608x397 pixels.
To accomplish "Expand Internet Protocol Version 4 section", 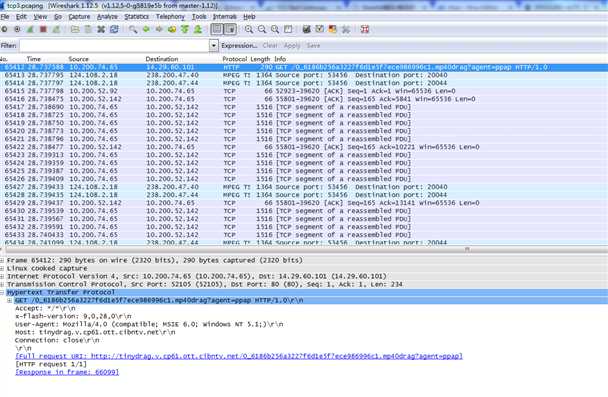I will (2, 276).
